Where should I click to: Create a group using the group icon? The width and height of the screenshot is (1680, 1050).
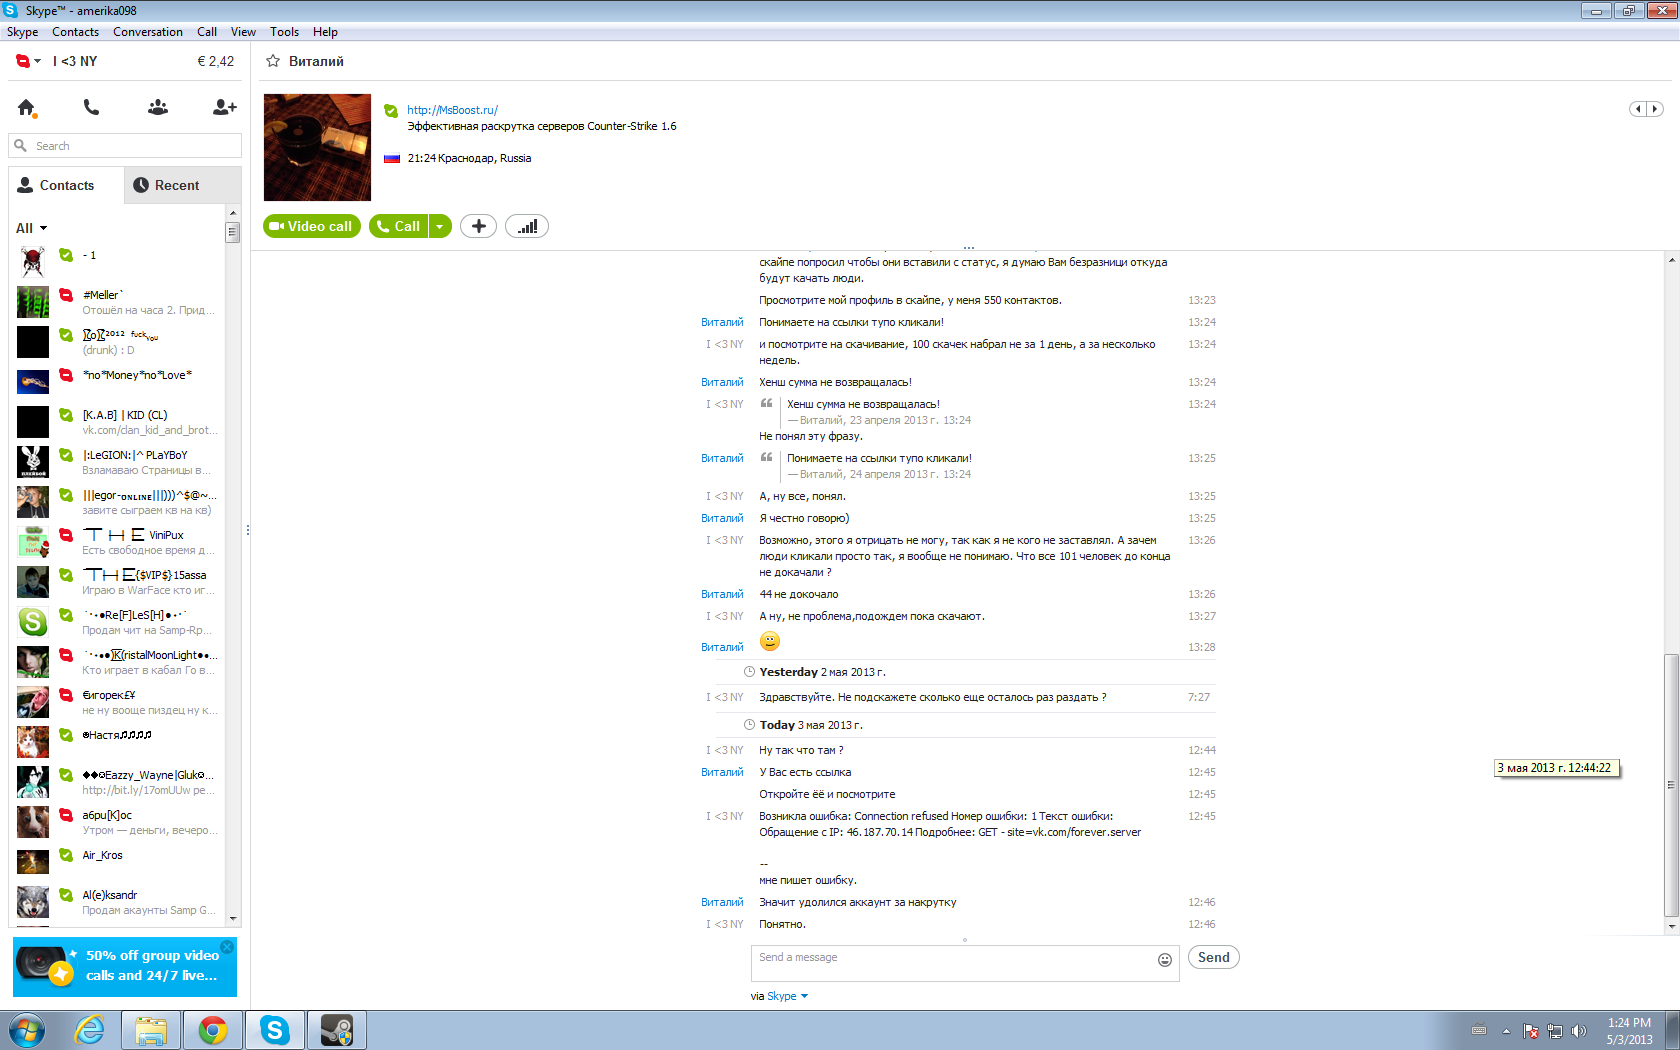pyautogui.click(x=158, y=107)
